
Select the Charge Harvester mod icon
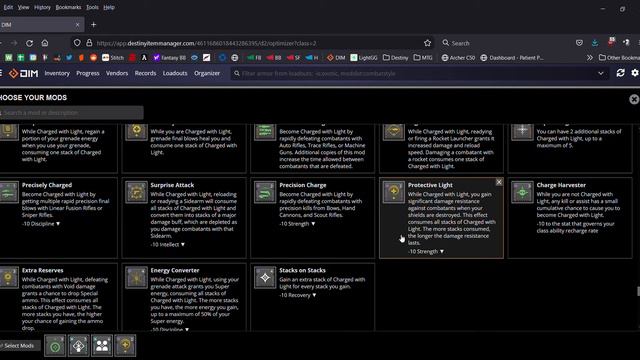(522, 193)
